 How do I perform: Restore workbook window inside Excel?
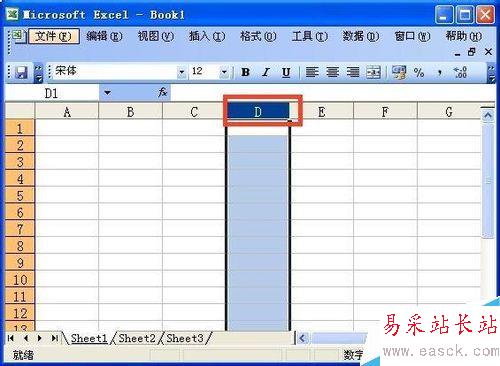[472, 52]
